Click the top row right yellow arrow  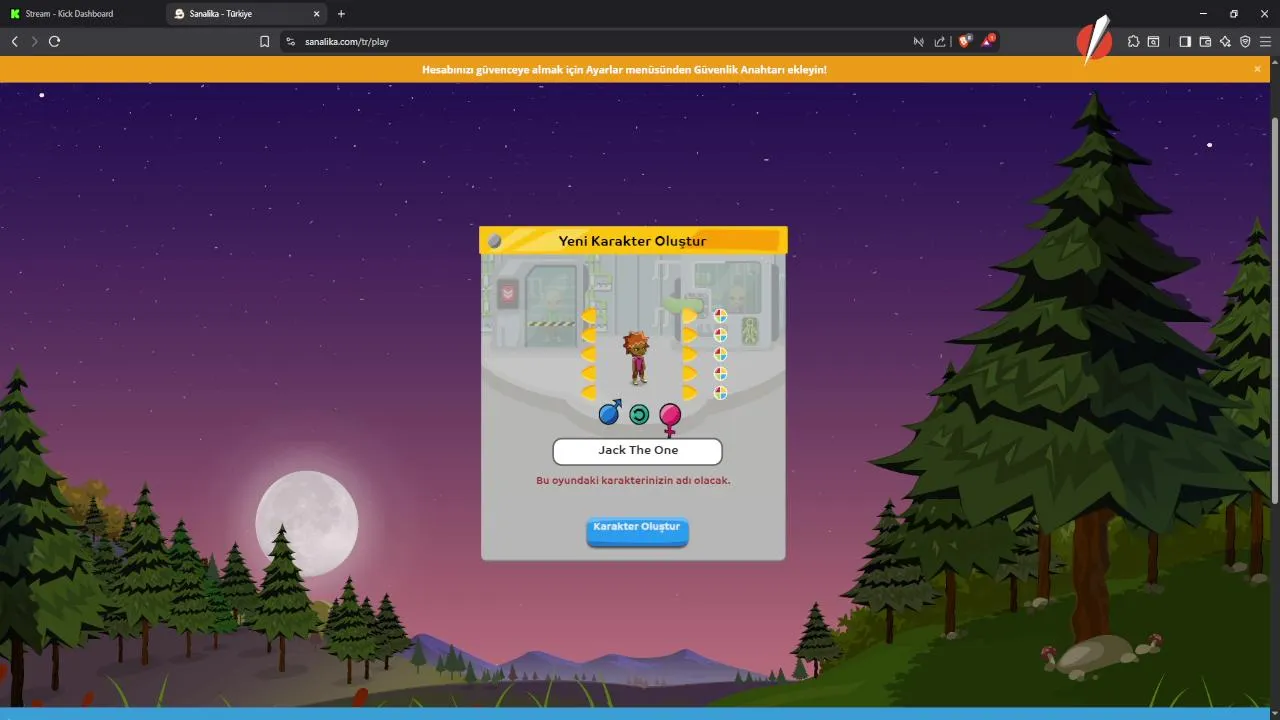tap(690, 316)
